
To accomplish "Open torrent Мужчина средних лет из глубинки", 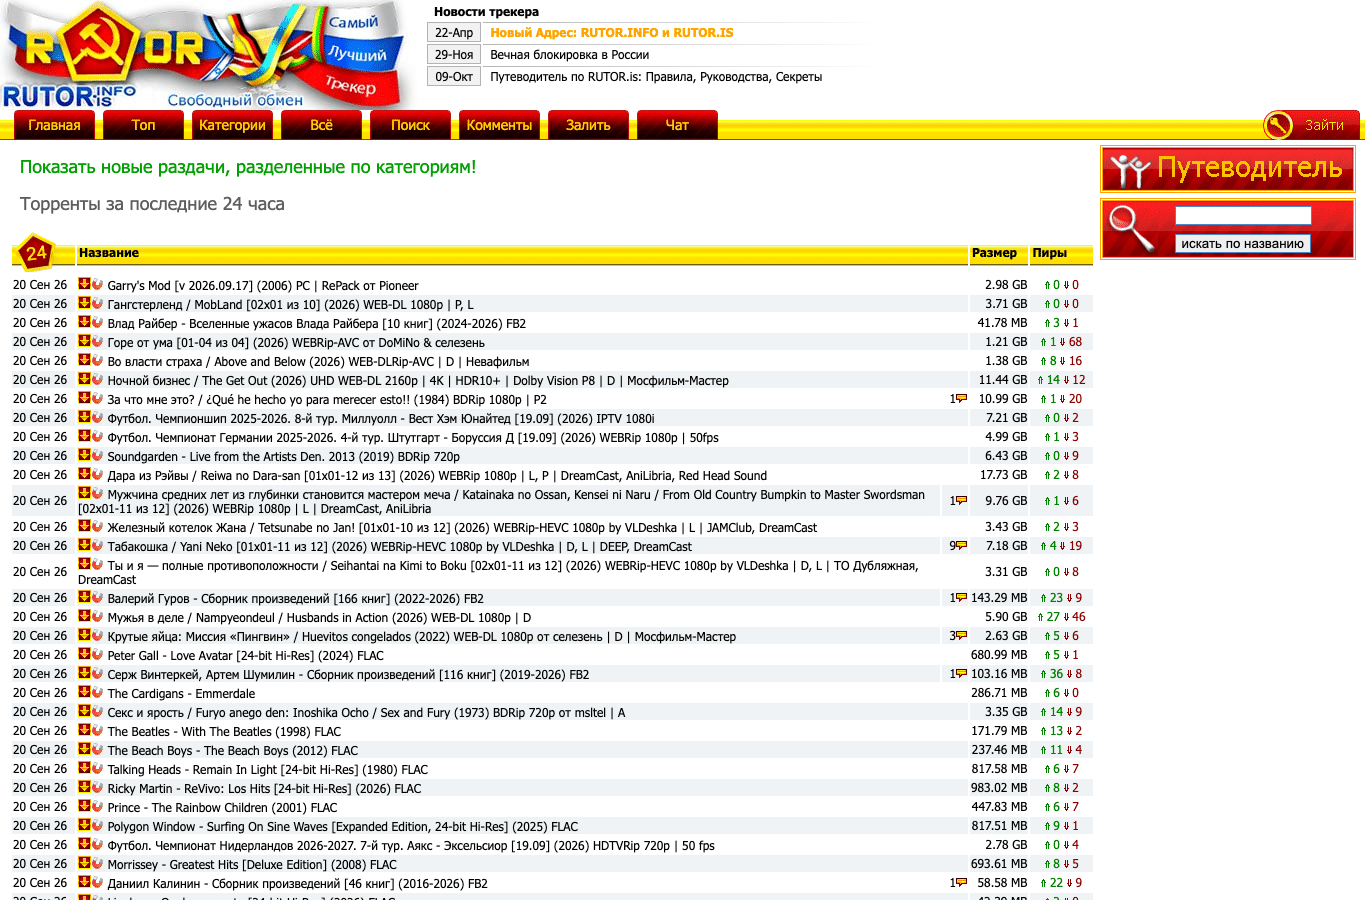I will tap(502, 501).
